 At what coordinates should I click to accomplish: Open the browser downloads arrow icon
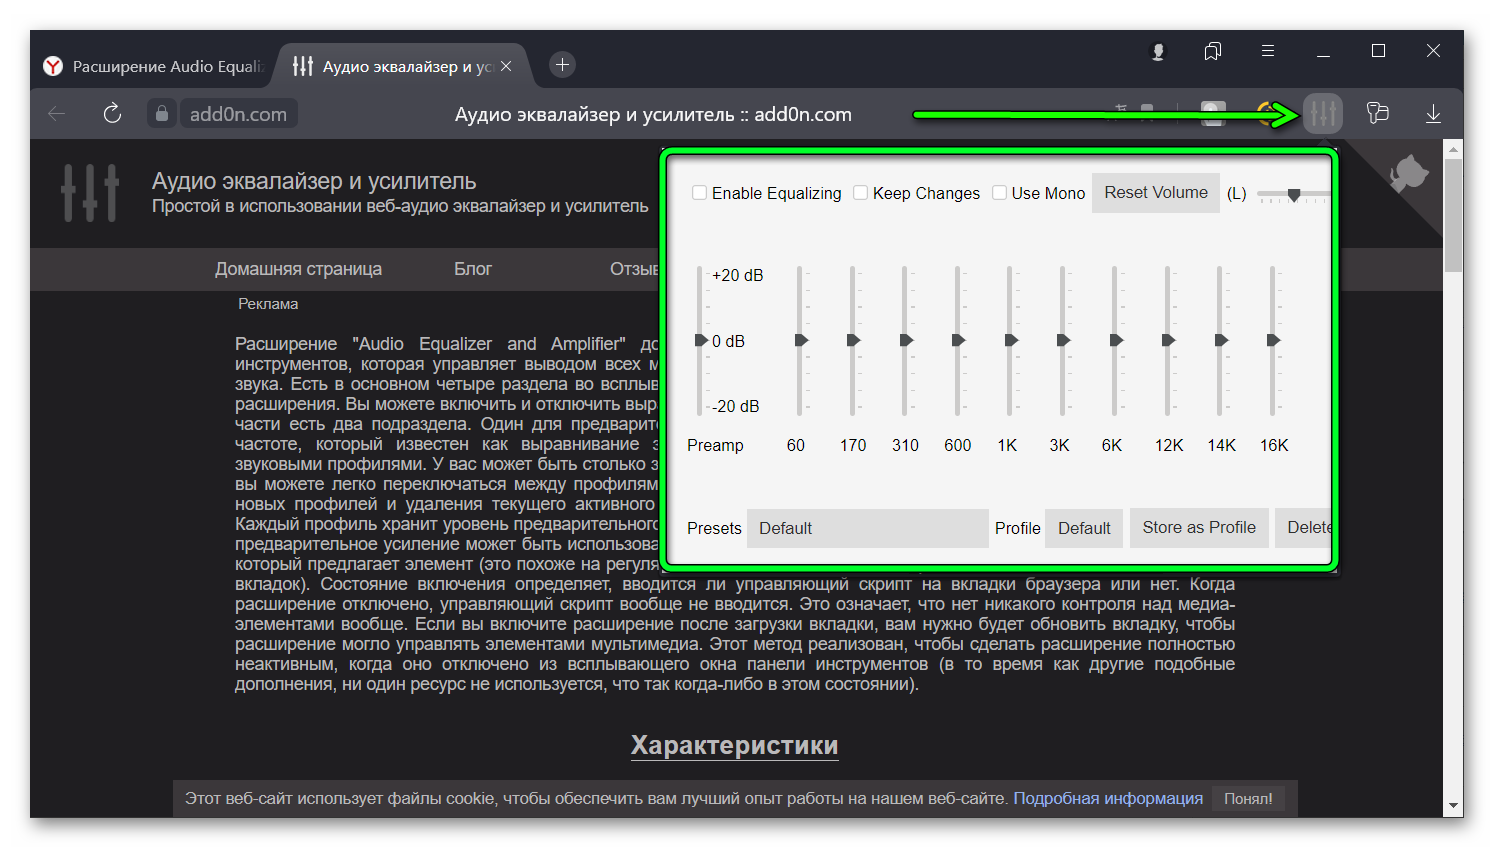coord(1433,114)
